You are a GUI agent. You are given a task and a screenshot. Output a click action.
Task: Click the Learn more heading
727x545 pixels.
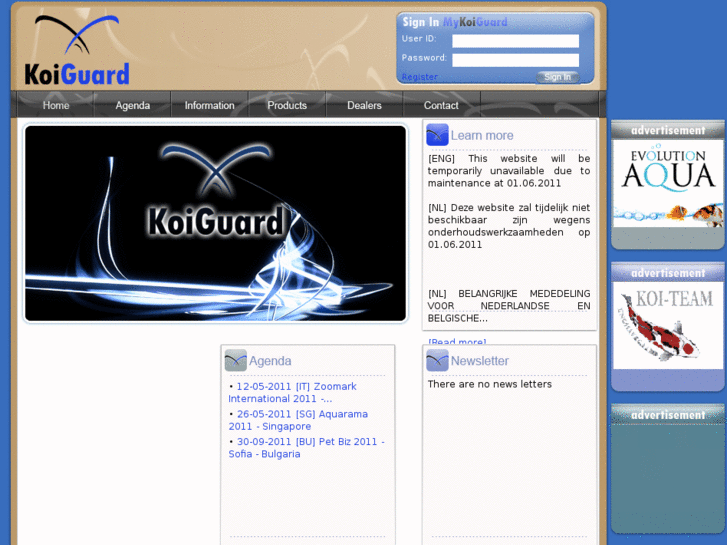(482, 135)
